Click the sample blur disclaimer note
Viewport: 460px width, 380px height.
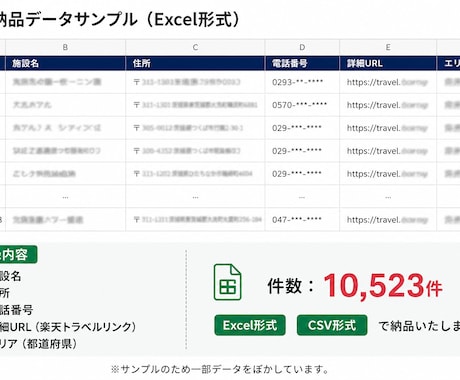[220, 369]
